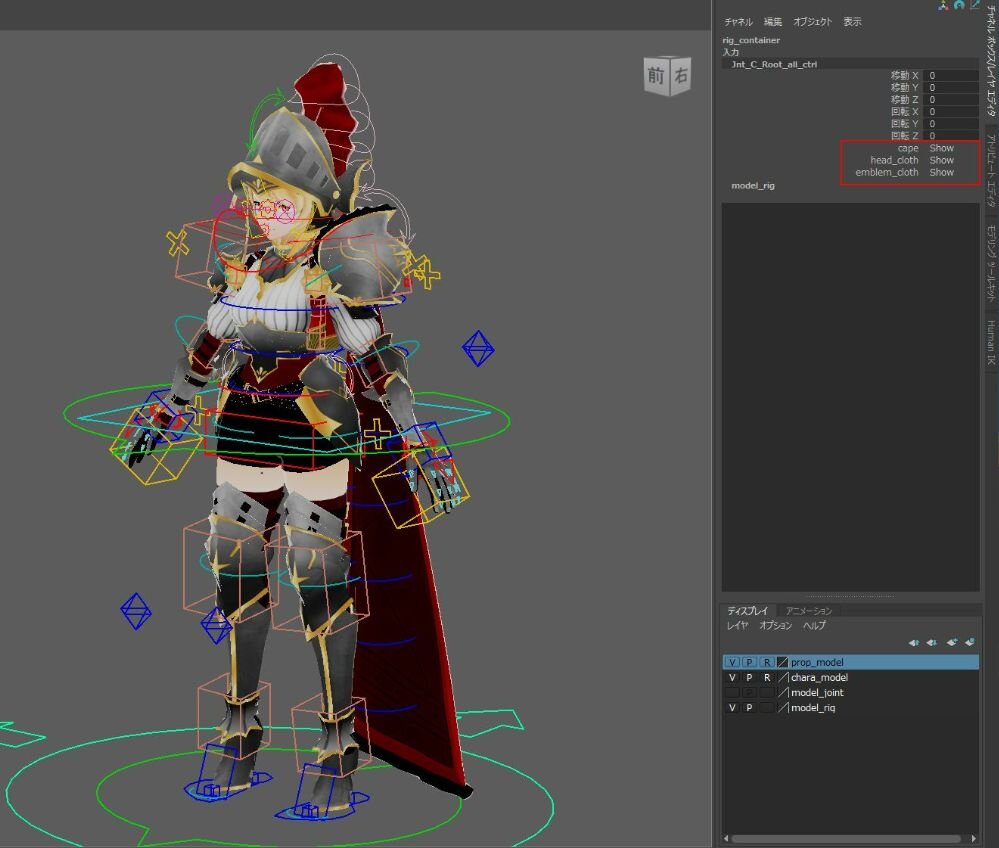This screenshot has width=999, height=848.
Task: Switch to the アニメーション layer tab
Action: click(808, 610)
